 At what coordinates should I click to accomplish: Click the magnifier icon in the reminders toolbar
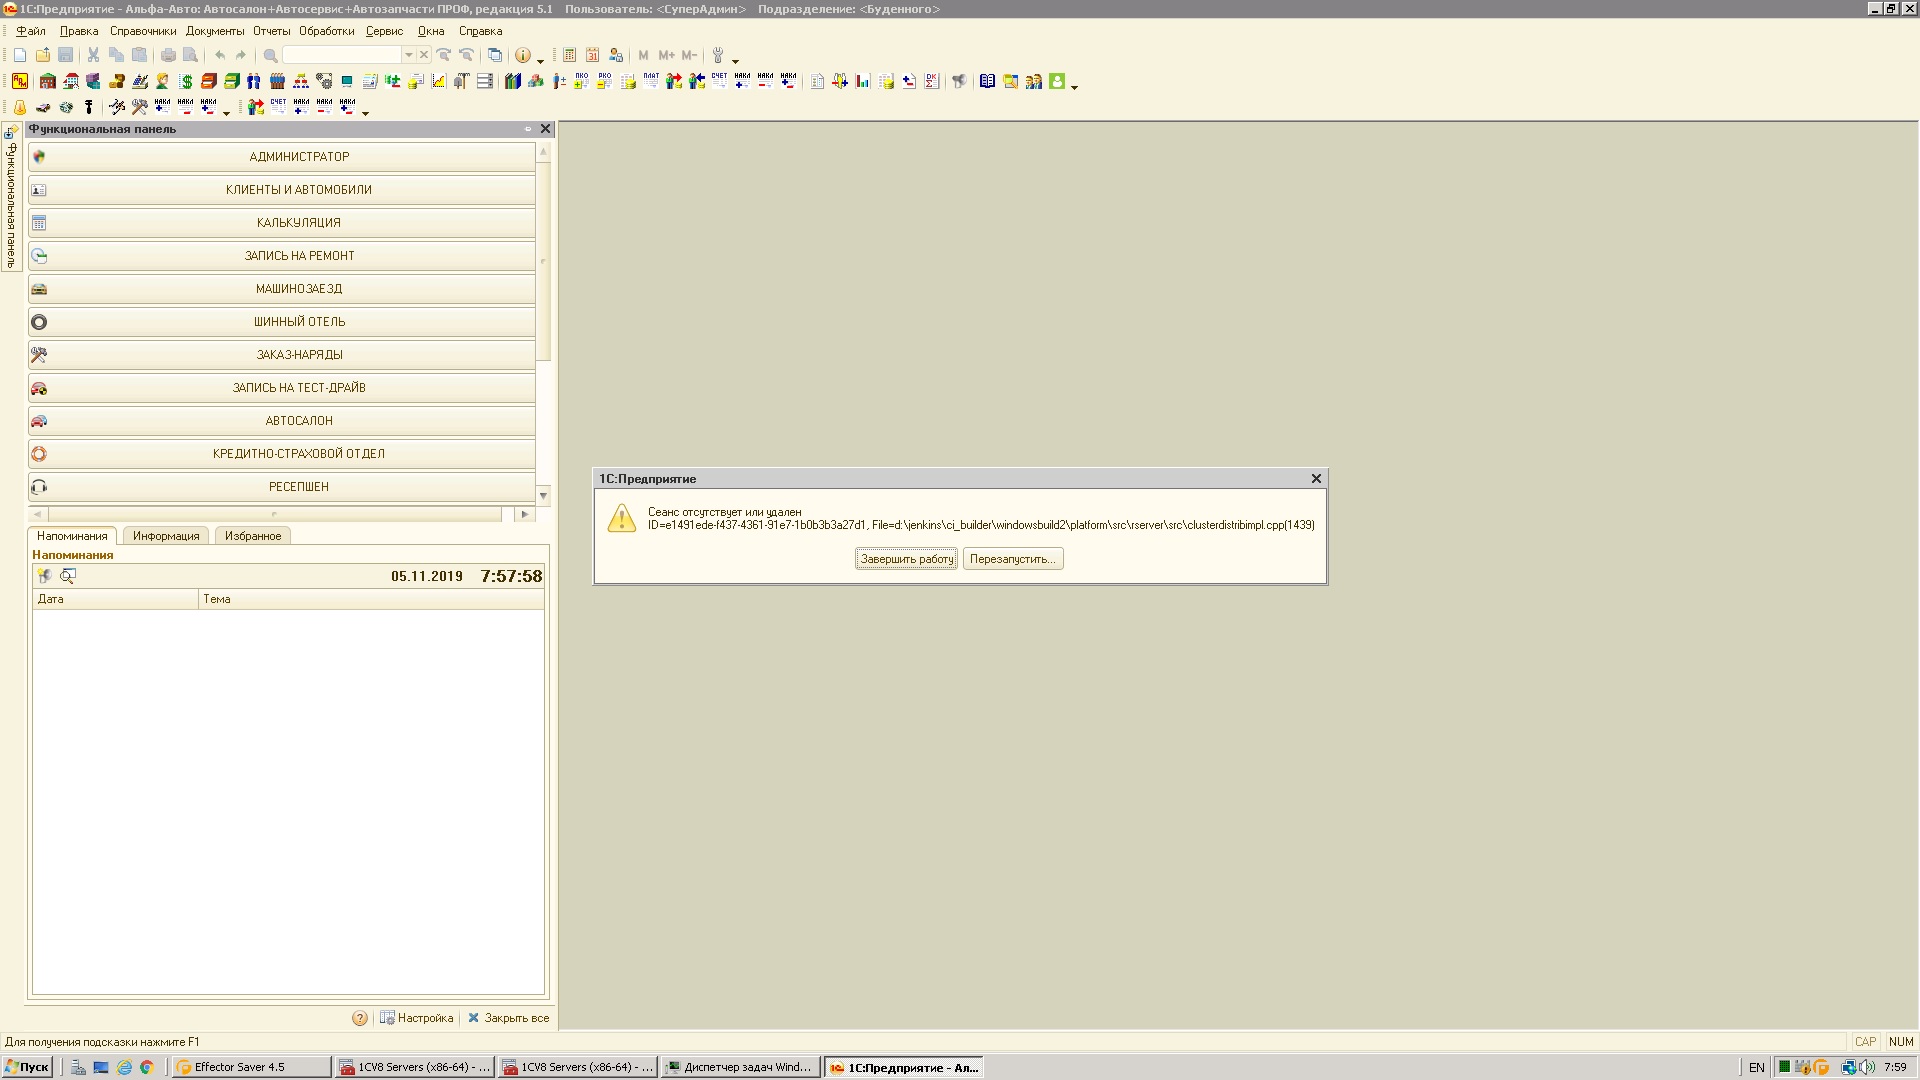coord(67,576)
